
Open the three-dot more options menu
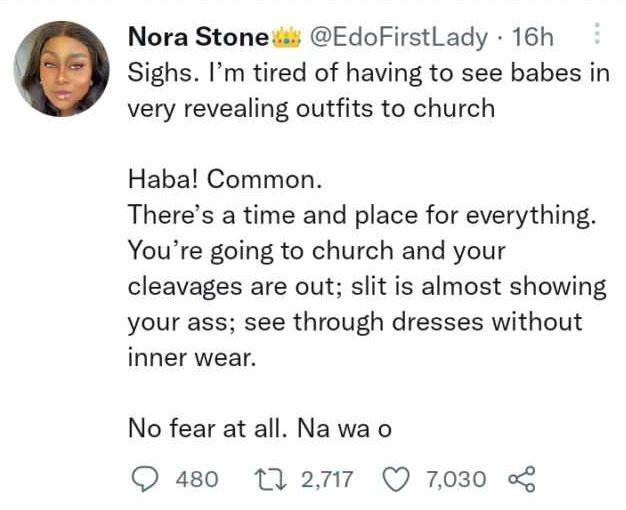(x=598, y=34)
